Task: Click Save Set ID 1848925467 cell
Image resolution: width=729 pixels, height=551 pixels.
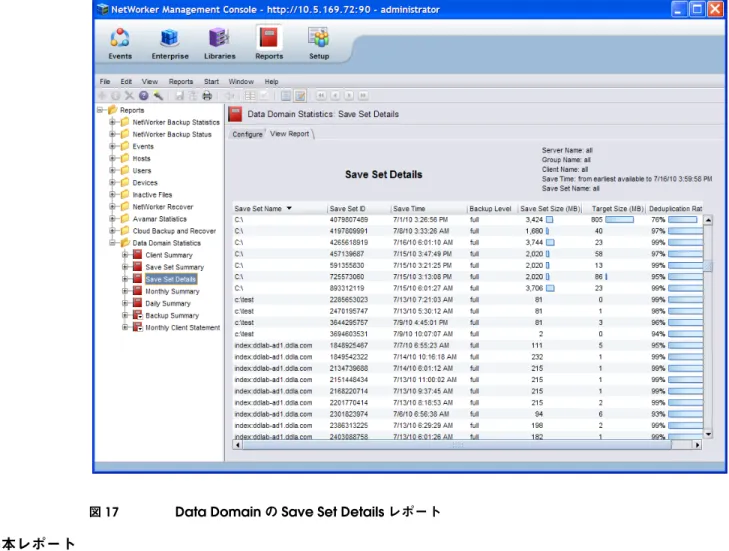Action: 349,345
